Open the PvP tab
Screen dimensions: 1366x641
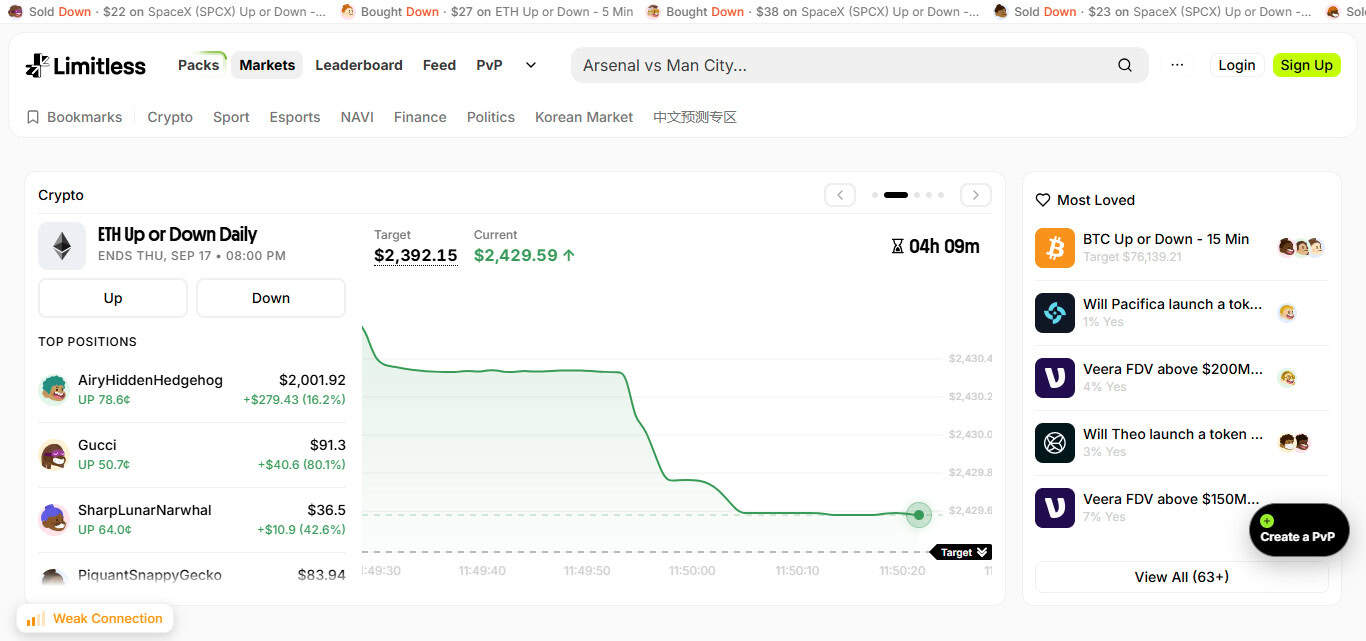coord(489,65)
